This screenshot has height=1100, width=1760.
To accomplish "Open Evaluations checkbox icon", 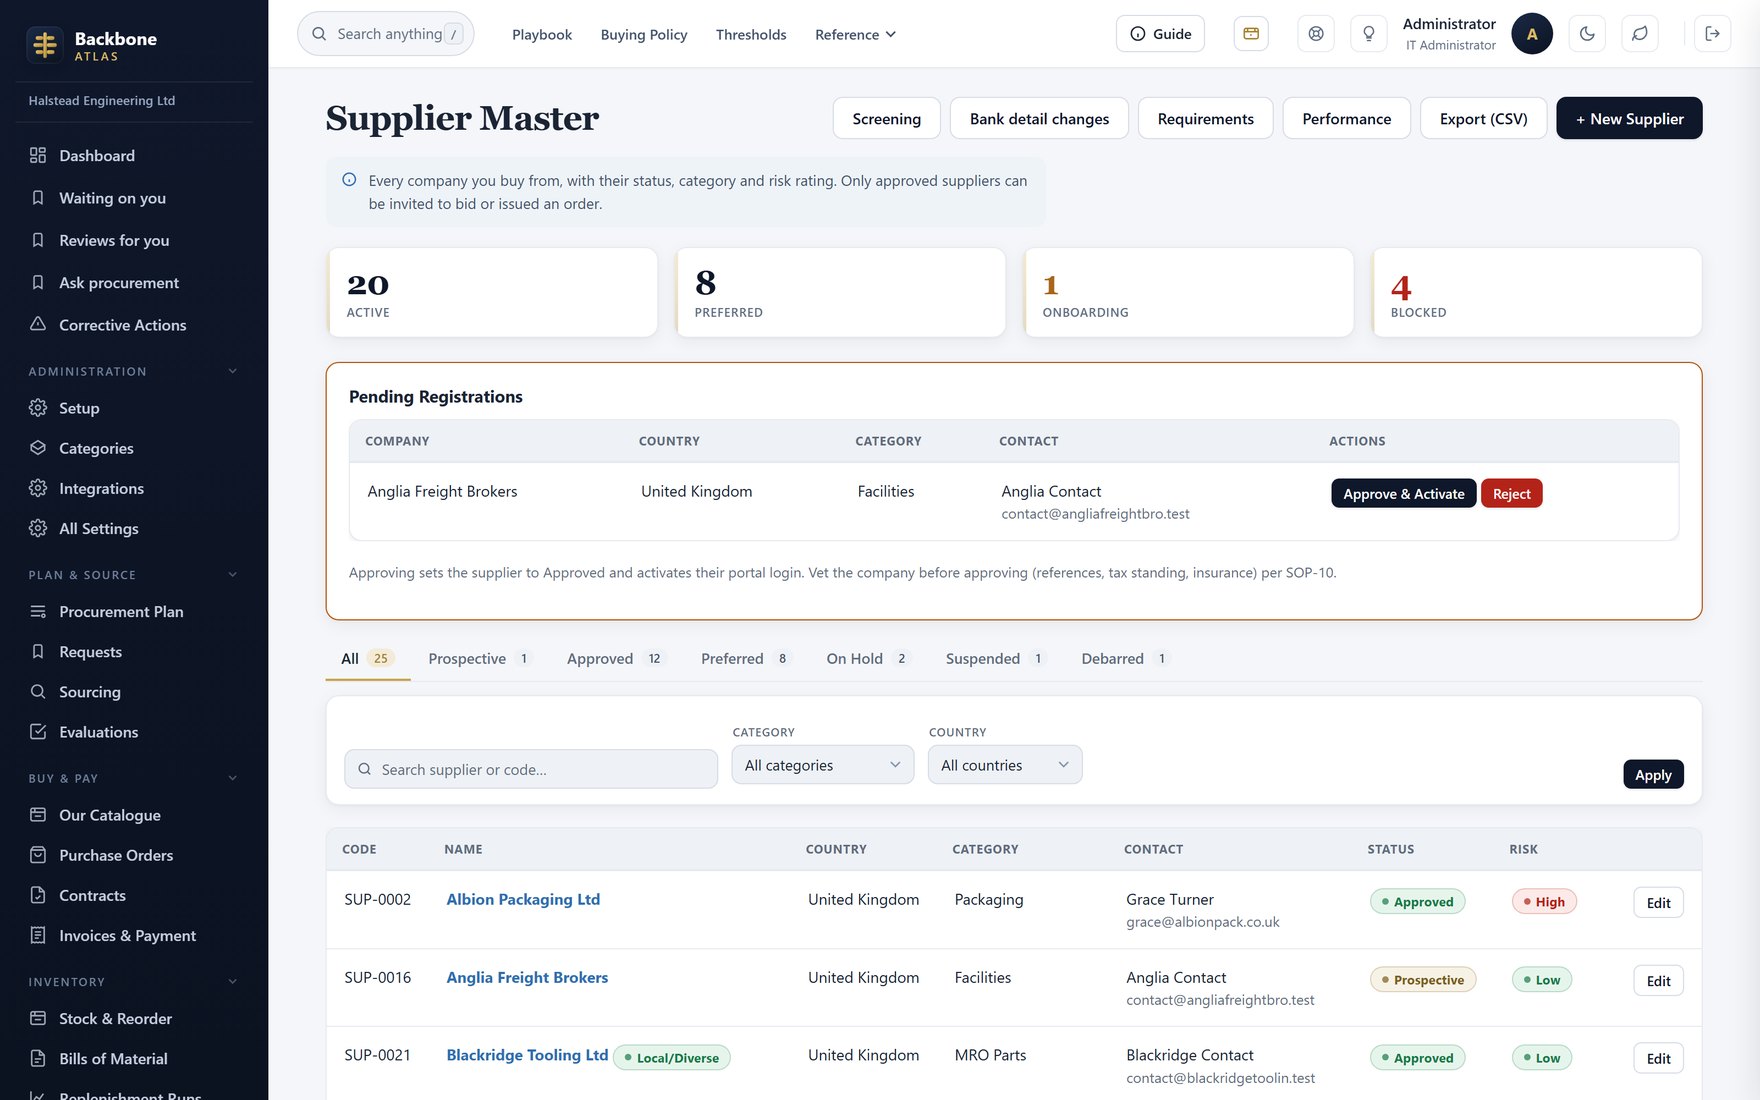I will [x=38, y=732].
